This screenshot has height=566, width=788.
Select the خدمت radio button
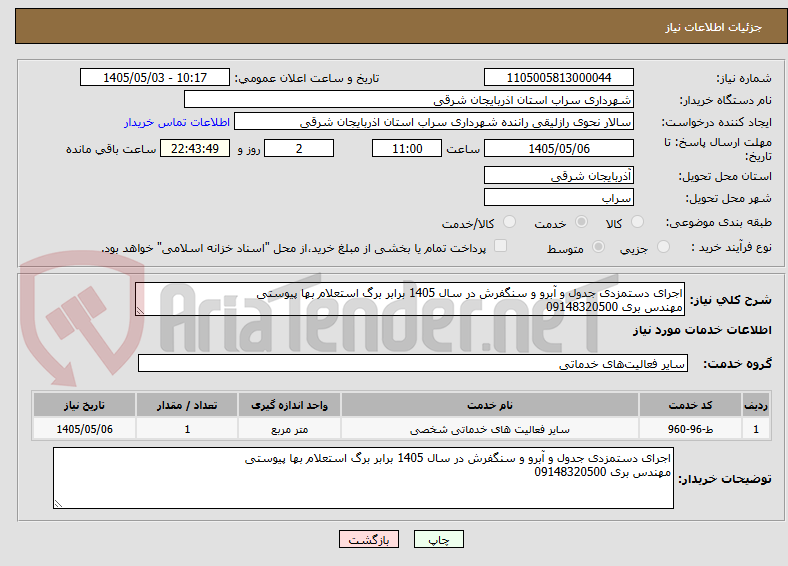click(x=581, y=222)
